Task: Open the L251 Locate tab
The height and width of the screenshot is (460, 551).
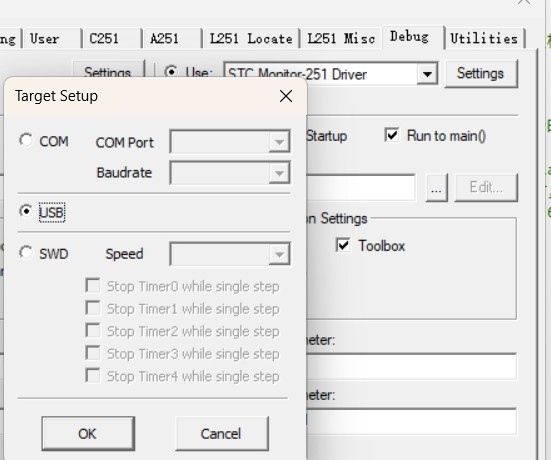Action: click(x=251, y=38)
